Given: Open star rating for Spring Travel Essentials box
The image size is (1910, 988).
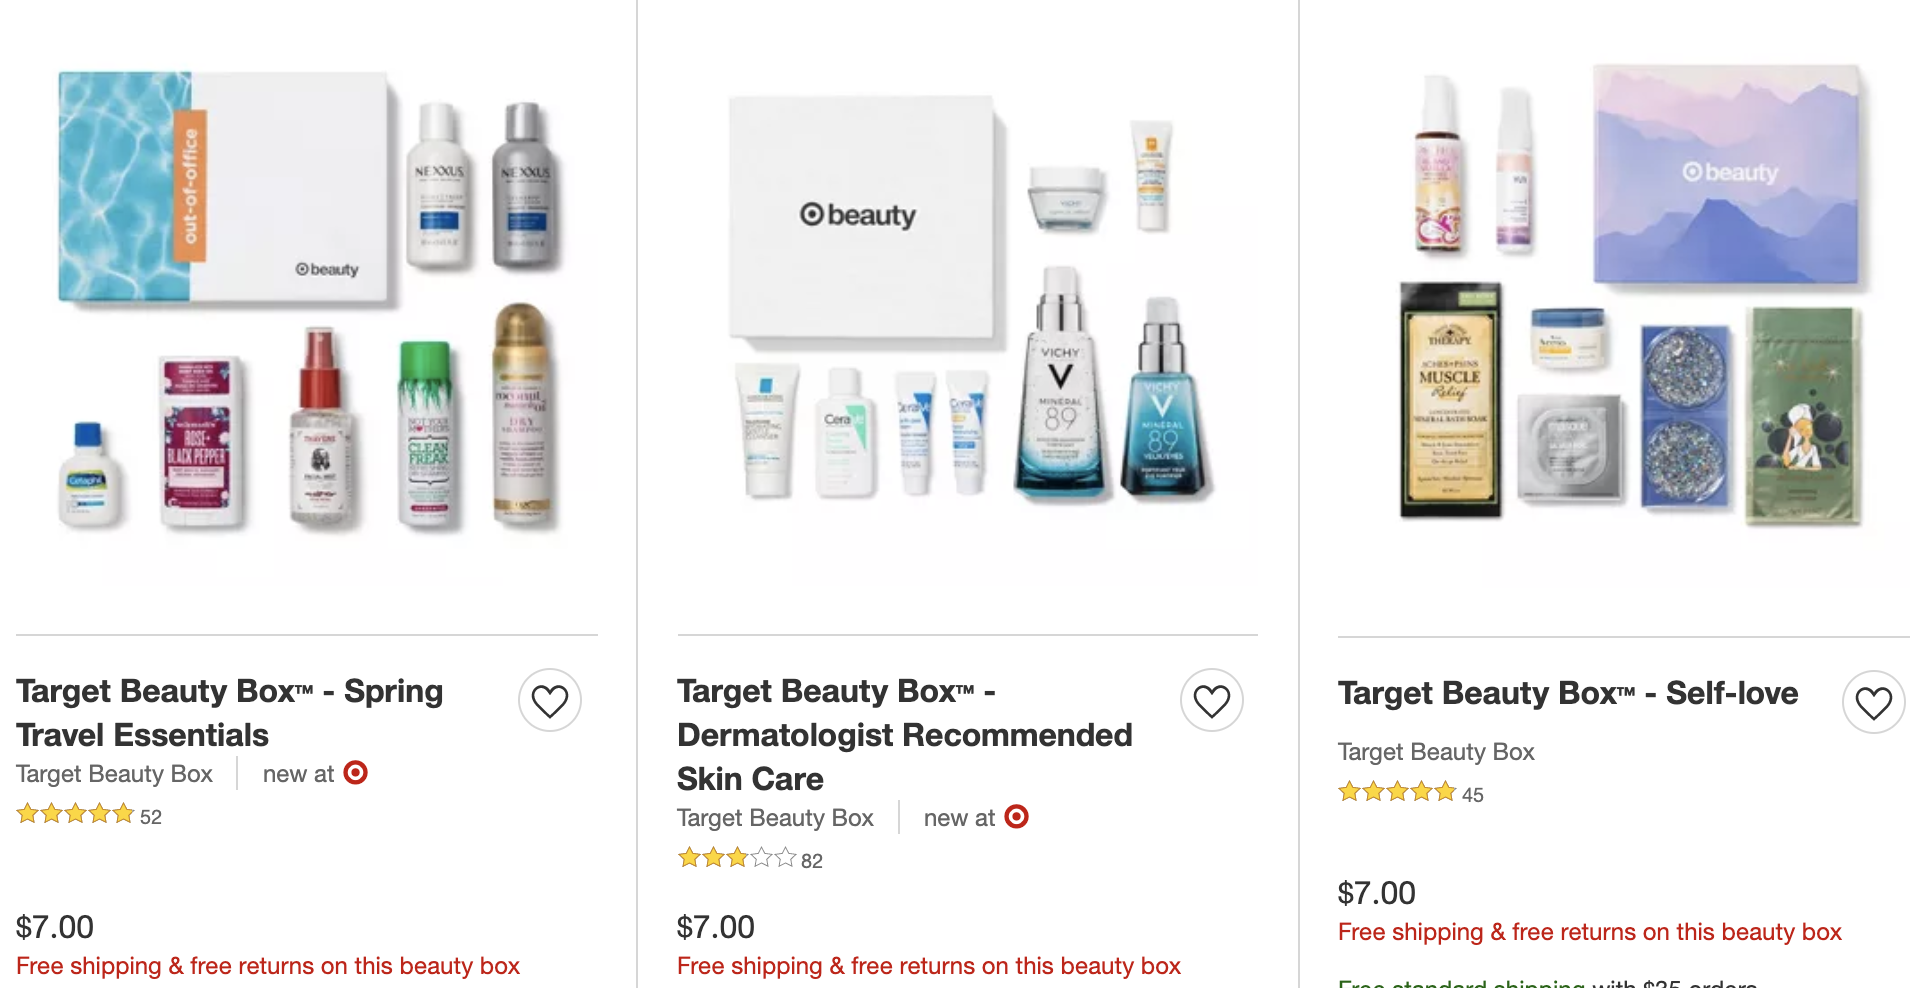Looking at the screenshot, I should (x=75, y=814).
